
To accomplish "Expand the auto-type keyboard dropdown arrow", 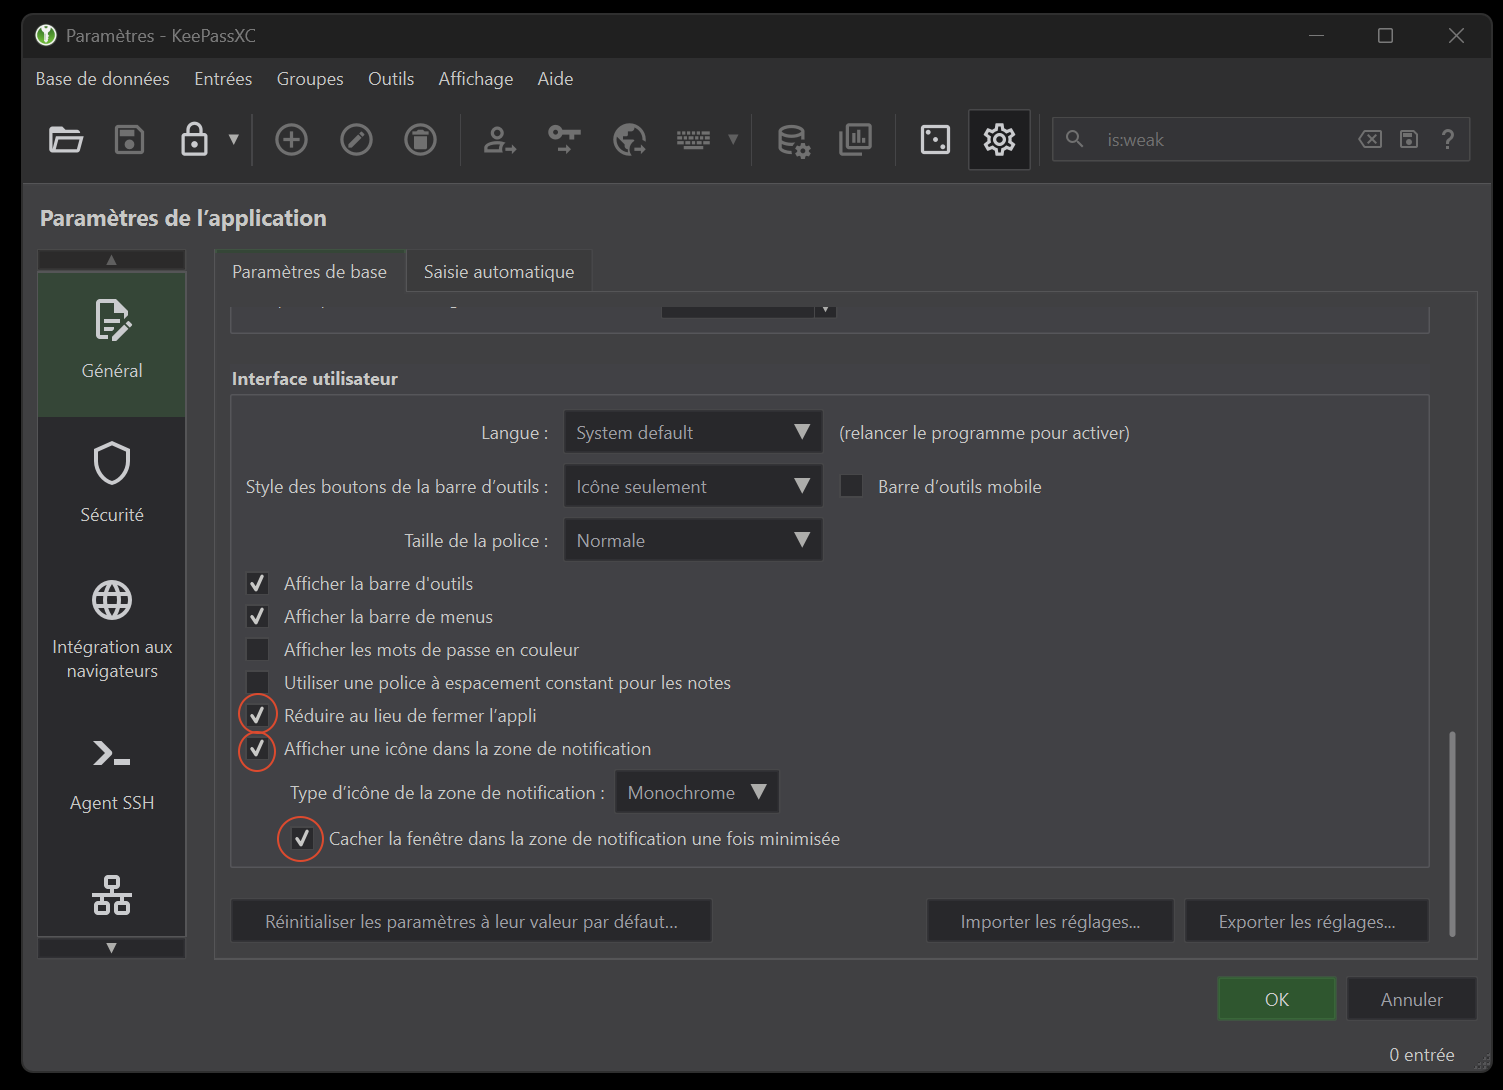I will pos(733,140).
